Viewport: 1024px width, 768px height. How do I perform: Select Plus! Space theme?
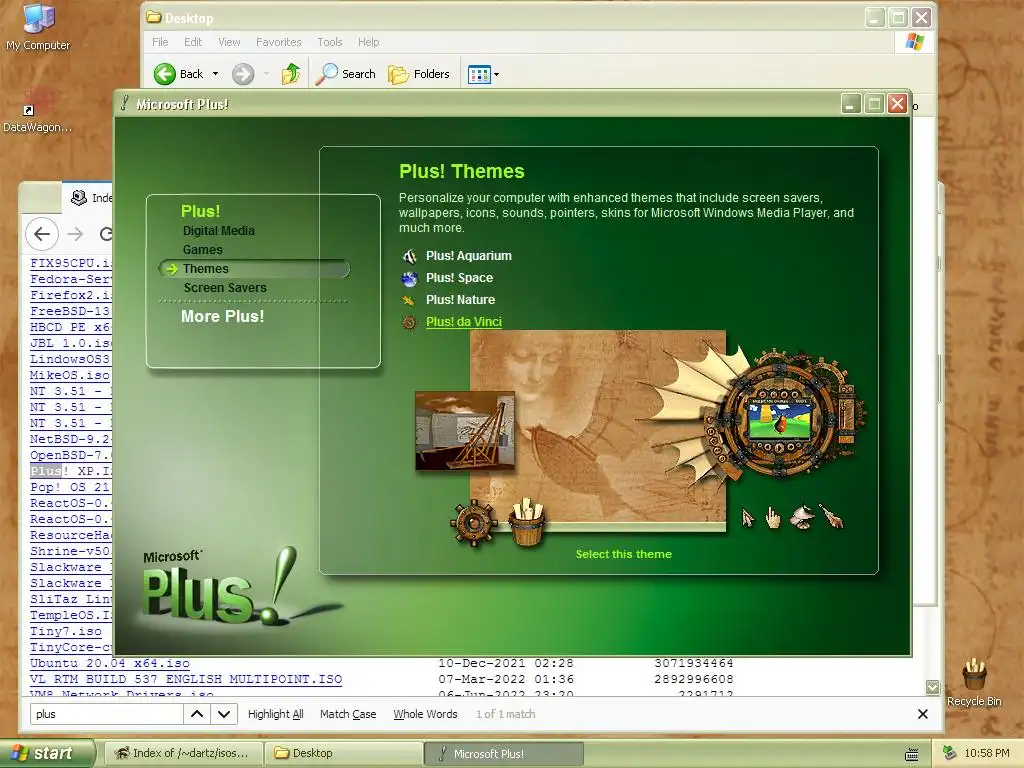tap(459, 278)
